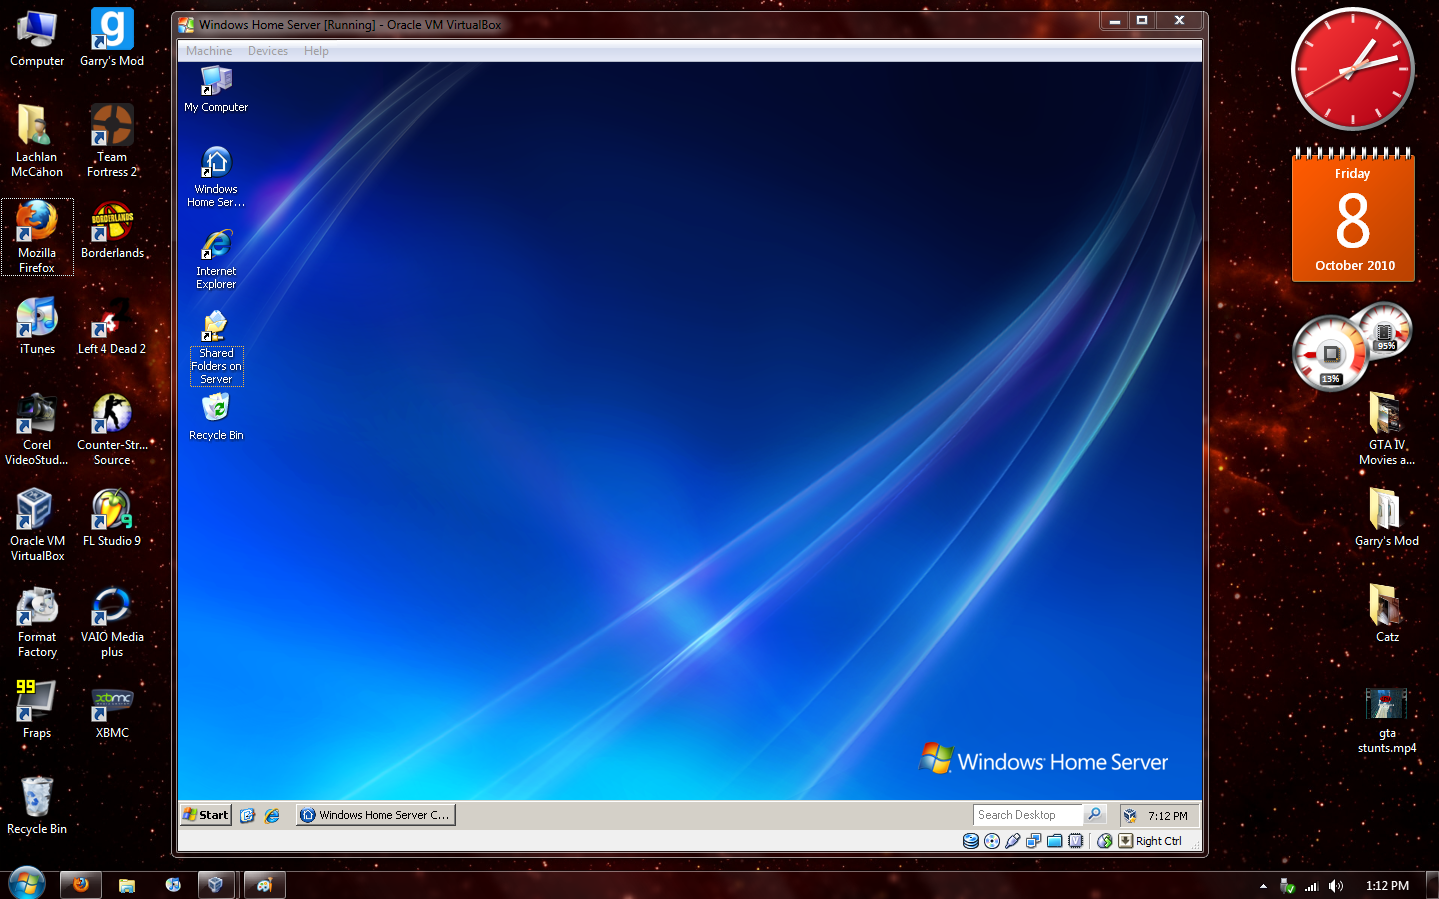Image resolution: width=1439 pixels, height=899 pixels.
Task: Open the Windows Home Server desktop shortcut
Action: [215, 172]
